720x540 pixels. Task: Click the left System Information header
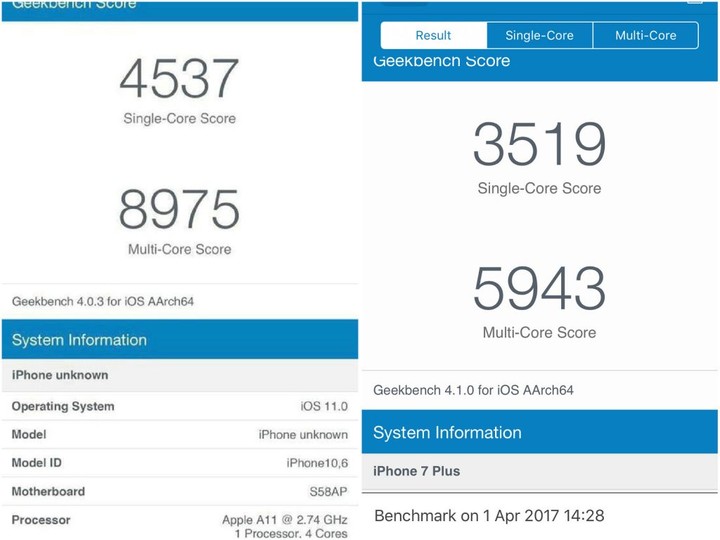click(x=180, y=339)
